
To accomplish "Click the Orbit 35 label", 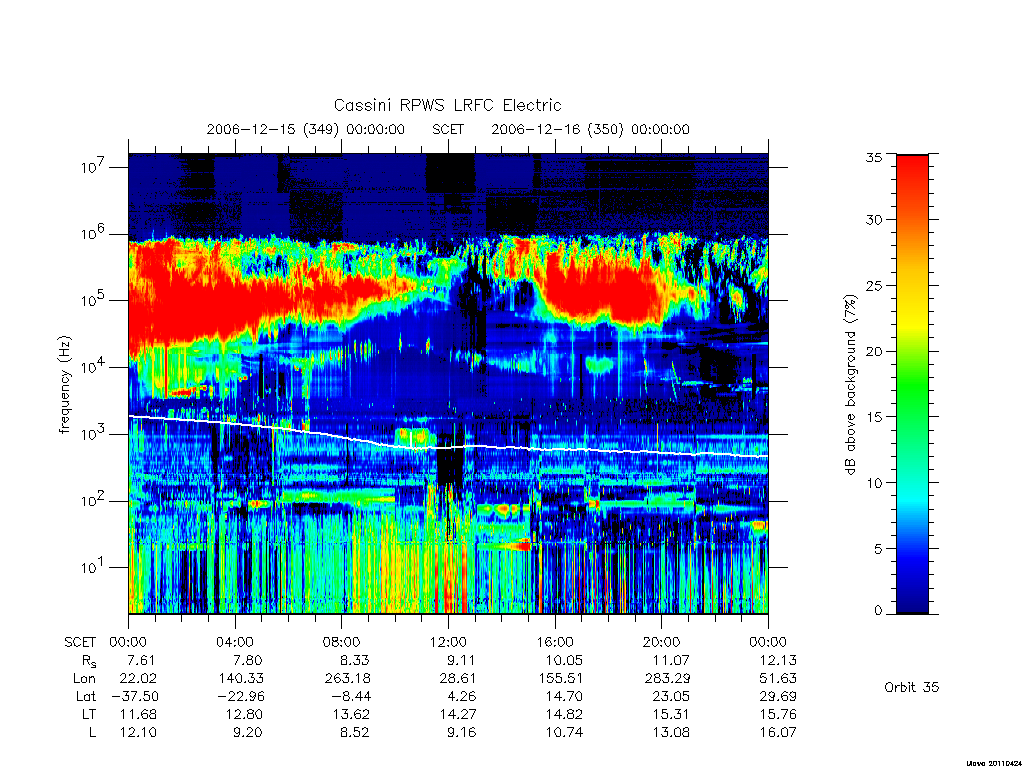I will point(911,687).
